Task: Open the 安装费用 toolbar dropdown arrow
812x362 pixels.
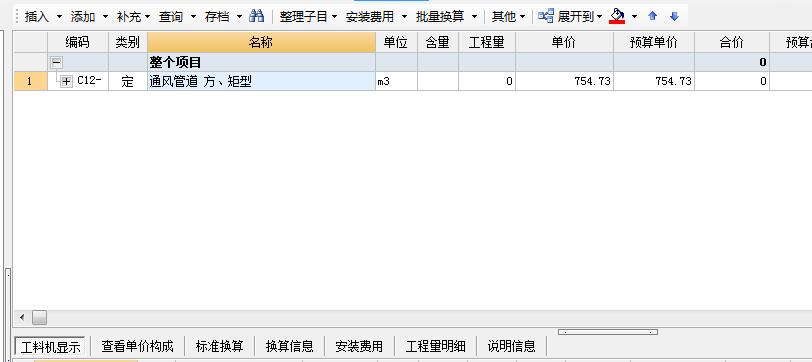Action: tap(404, 17)
